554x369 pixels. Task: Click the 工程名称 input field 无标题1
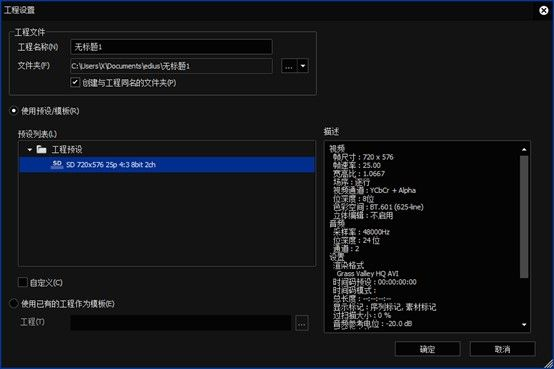(171, 47)
